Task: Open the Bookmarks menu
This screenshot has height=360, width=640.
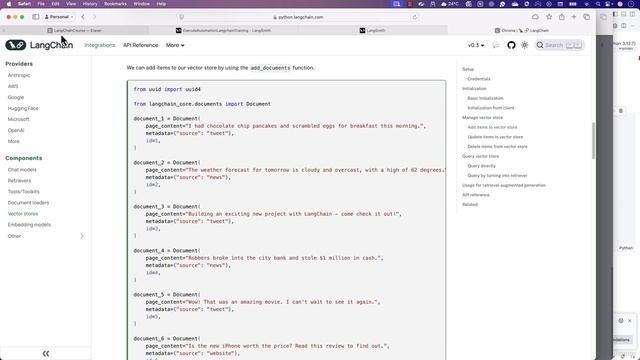Action: pyautogui.click(x=115, y=4)
